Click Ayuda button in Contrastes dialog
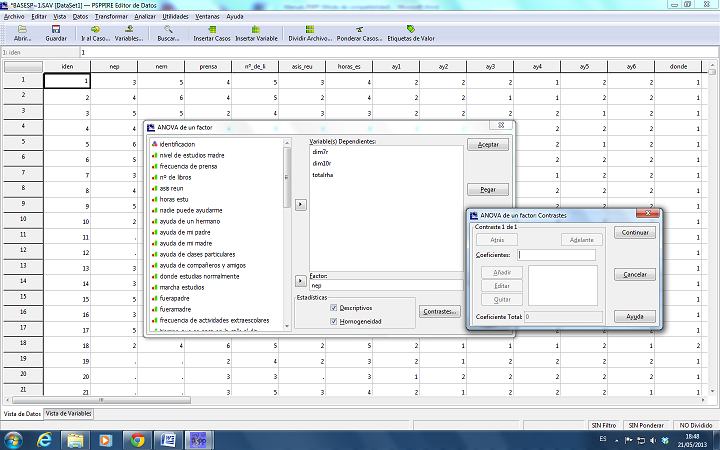The height and width of the screenshot is (450, 720). pos(635,316)
